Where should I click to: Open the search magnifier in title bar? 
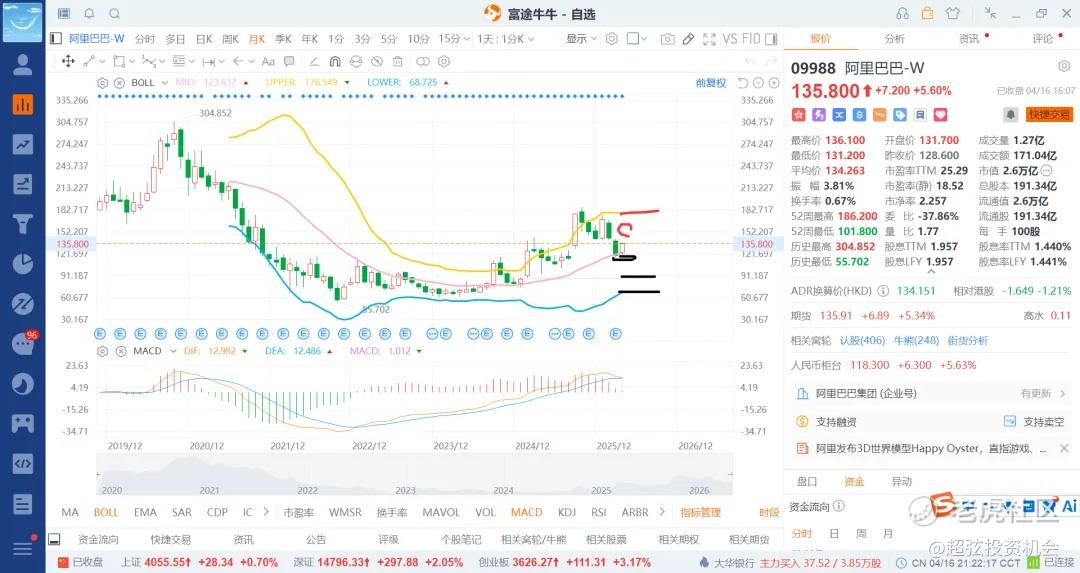tap(114, 14)
